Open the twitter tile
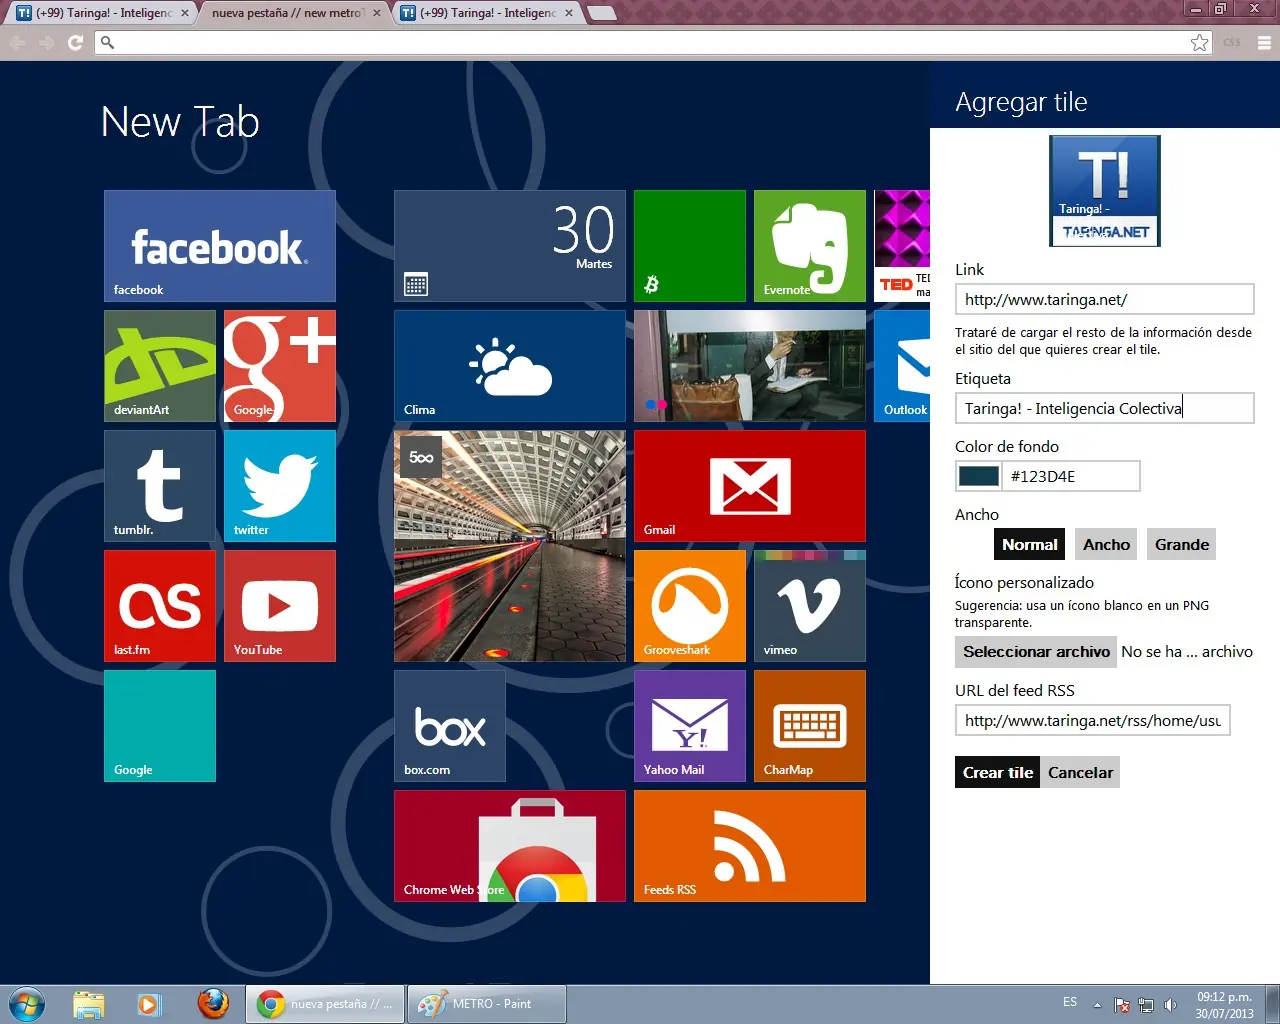Image resolution: width=1280 pixels, height=1024 pixels. point(279,486)
